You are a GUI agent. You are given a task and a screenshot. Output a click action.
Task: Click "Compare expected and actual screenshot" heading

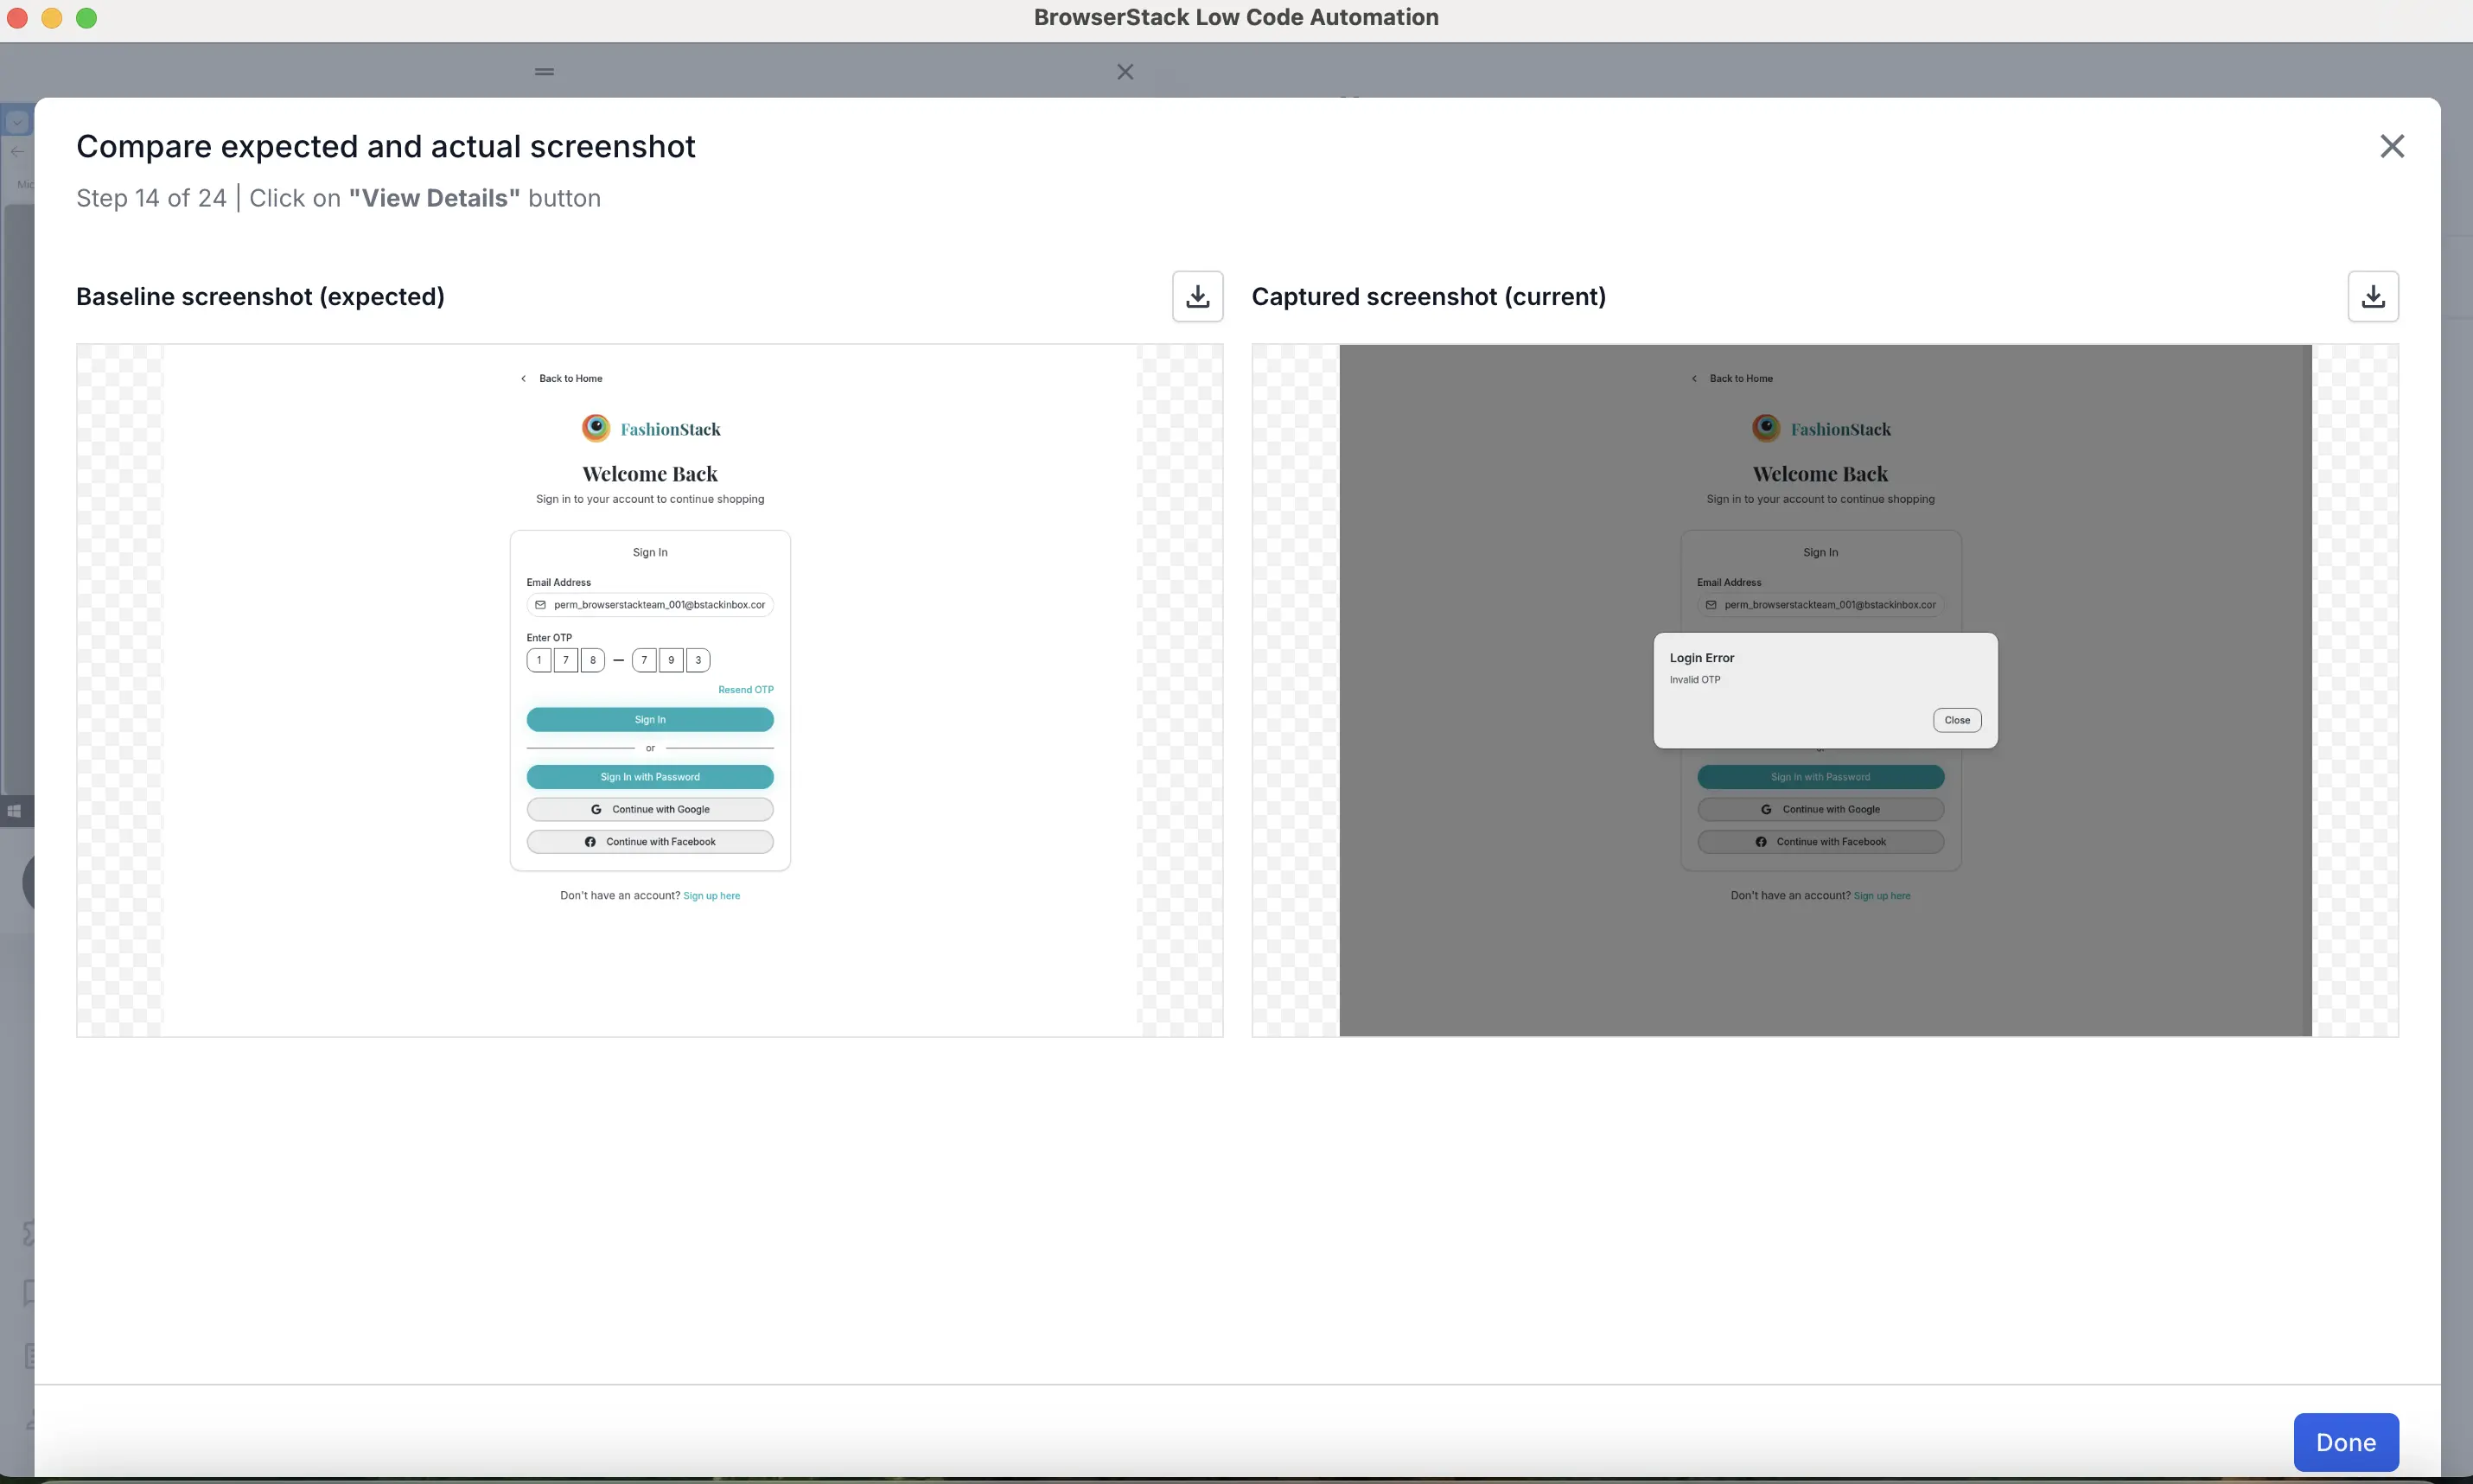point(385,146)
